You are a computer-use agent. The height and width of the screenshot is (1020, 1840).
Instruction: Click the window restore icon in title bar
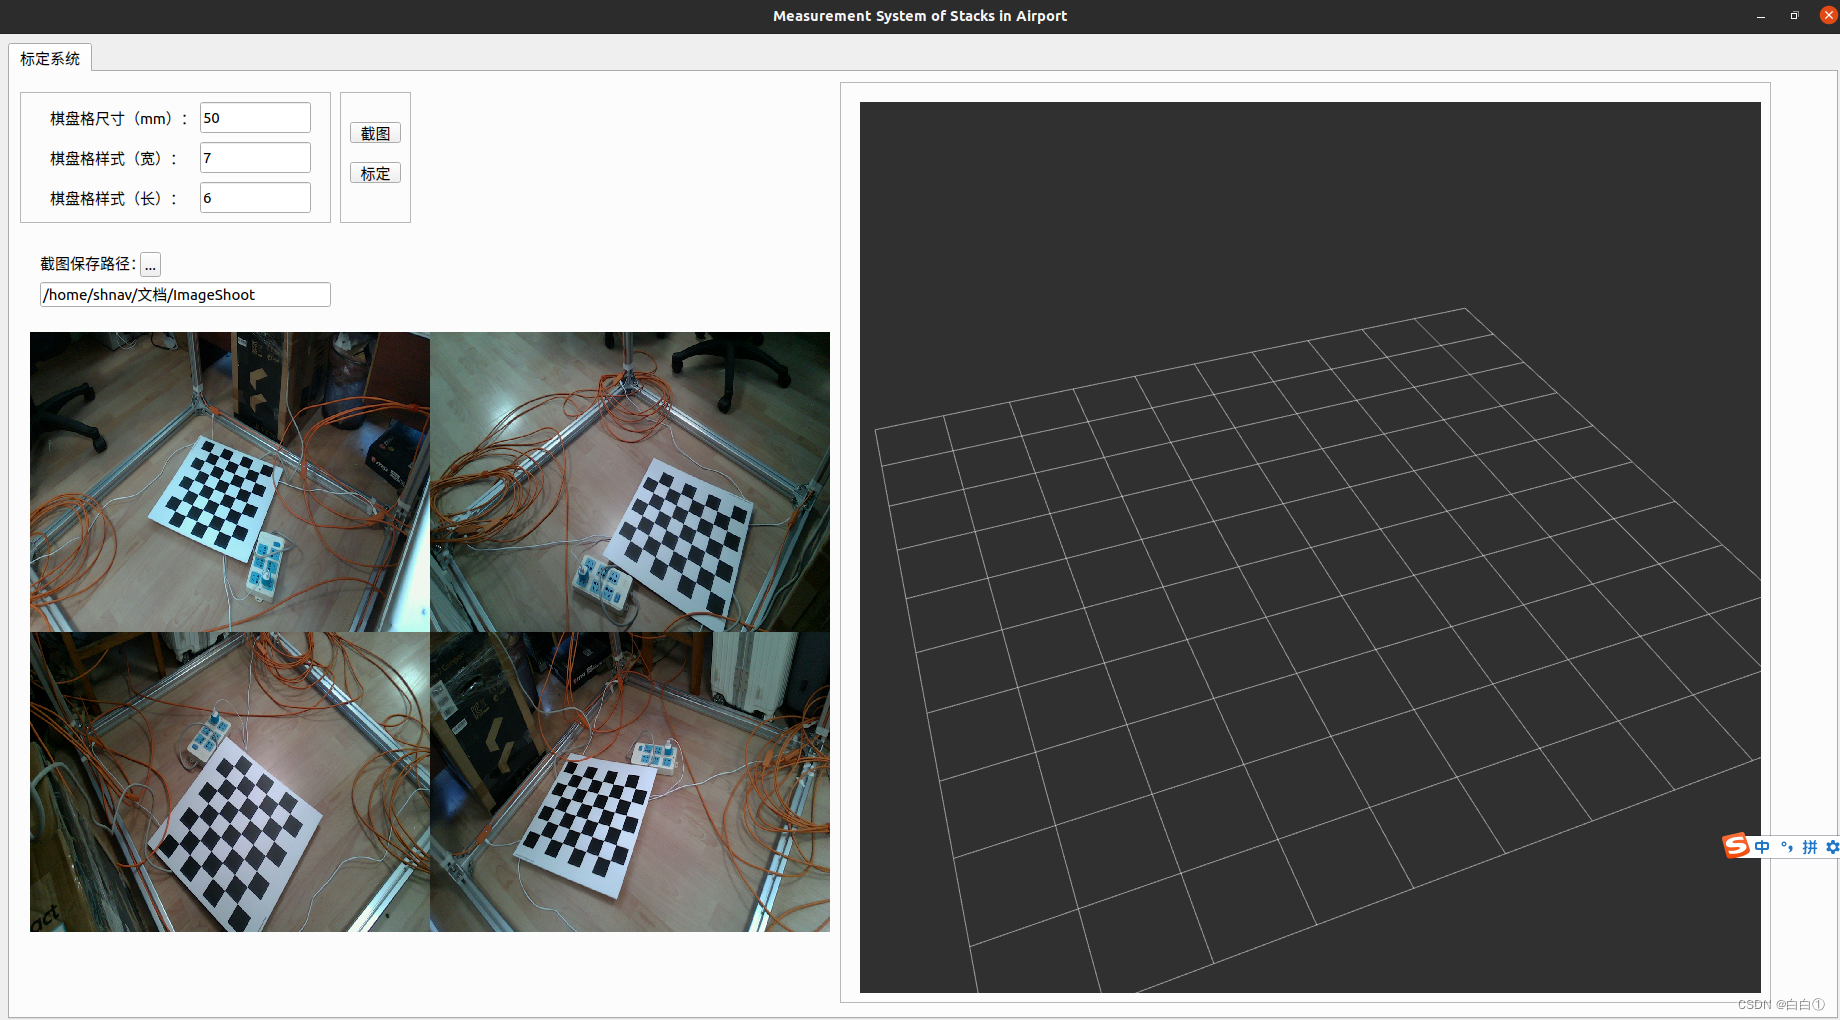1794,15
